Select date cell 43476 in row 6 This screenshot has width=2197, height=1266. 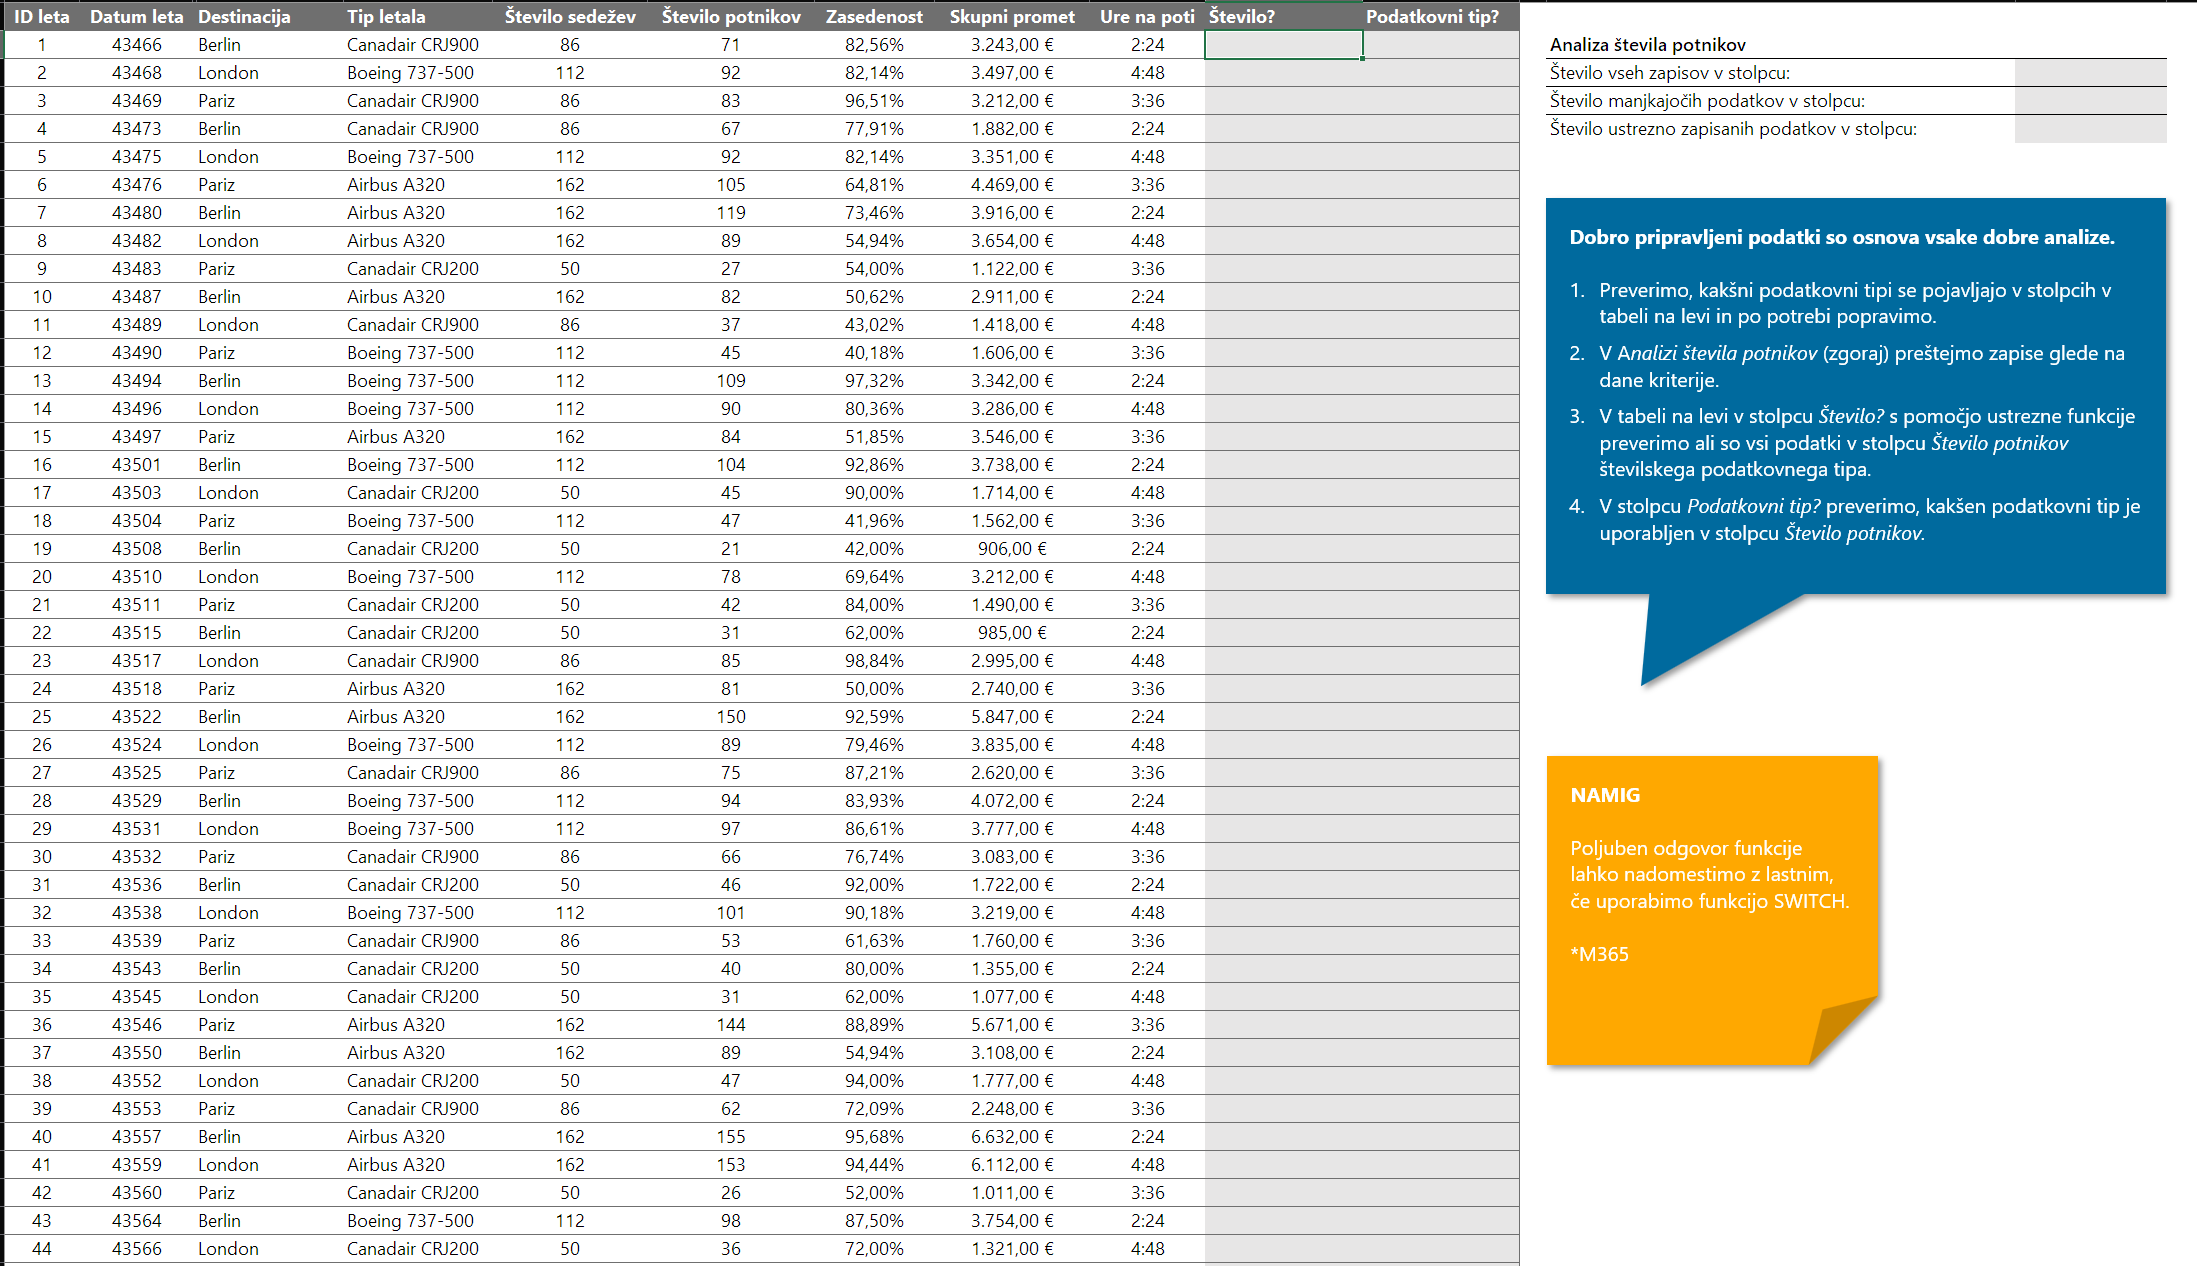click(x=137, y=185)
